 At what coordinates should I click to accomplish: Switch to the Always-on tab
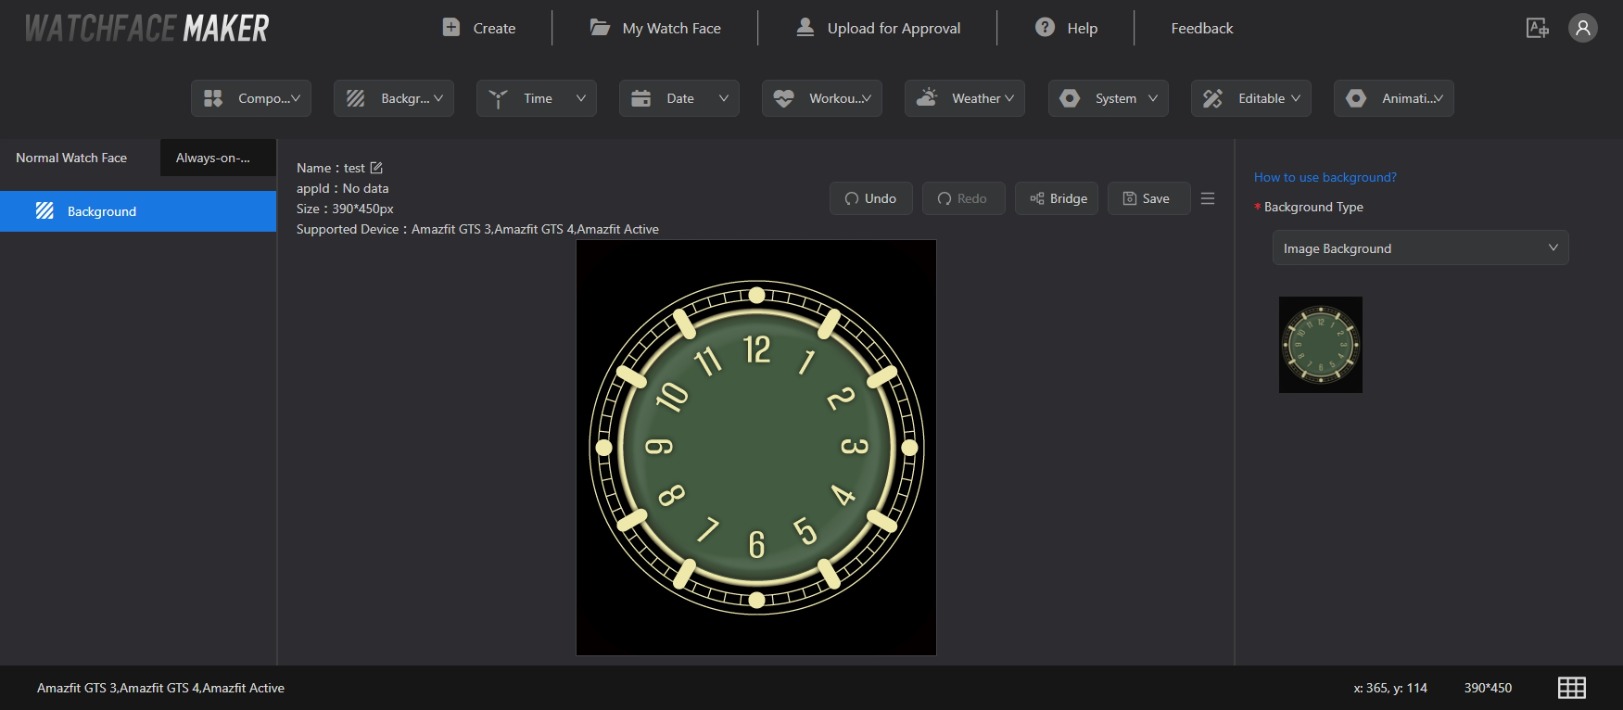pyautogui.click(x=217, y=158)
